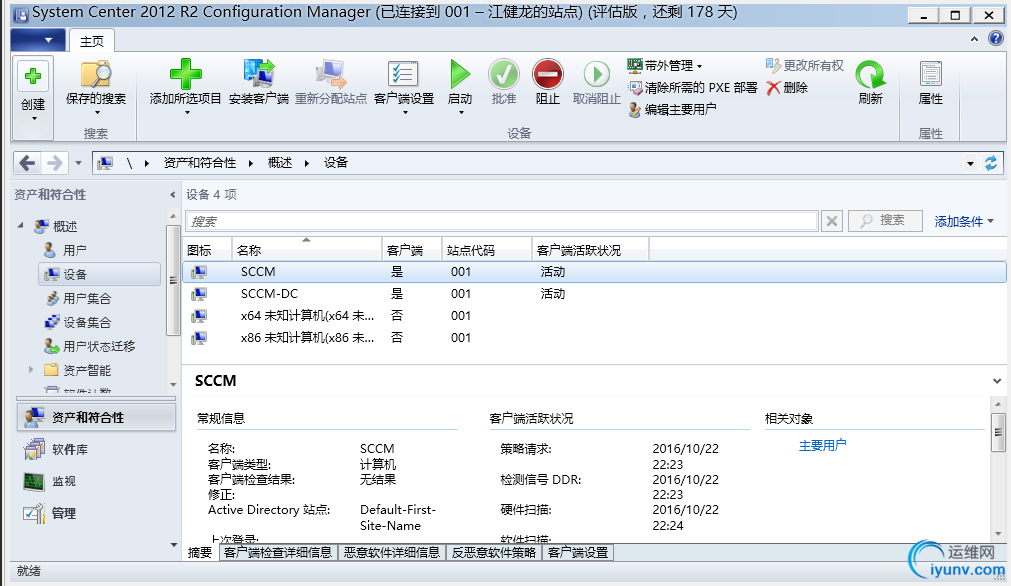Click 更改所有权 in ribbon

click(805, 65)
